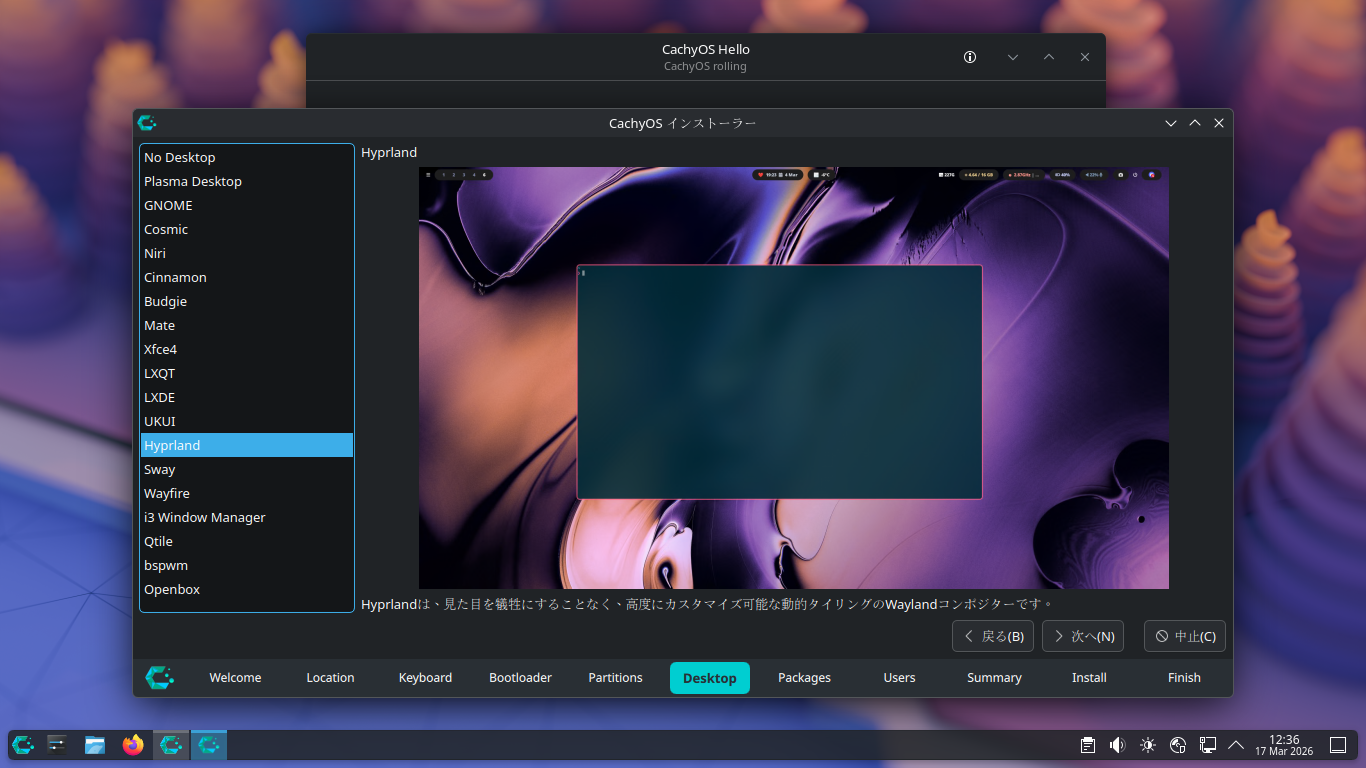Pick i3 Window Manager in the list
This screenshot has width=1366, height=768.
[247, 517]
